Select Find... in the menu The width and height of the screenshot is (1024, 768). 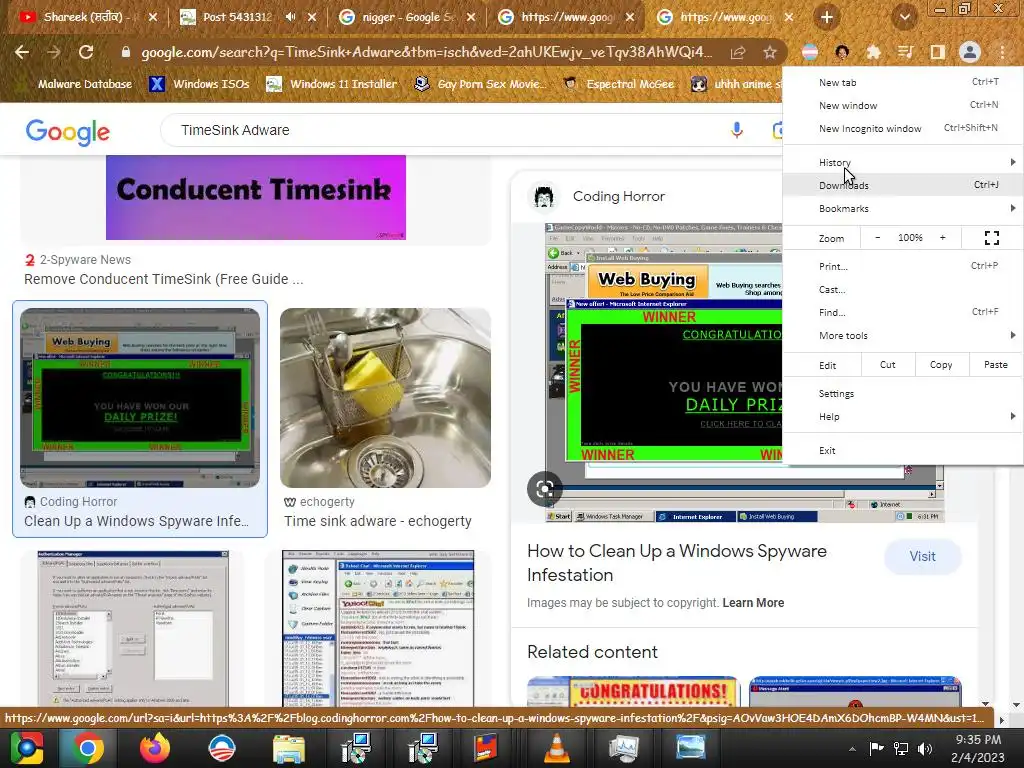coord(903,312)
